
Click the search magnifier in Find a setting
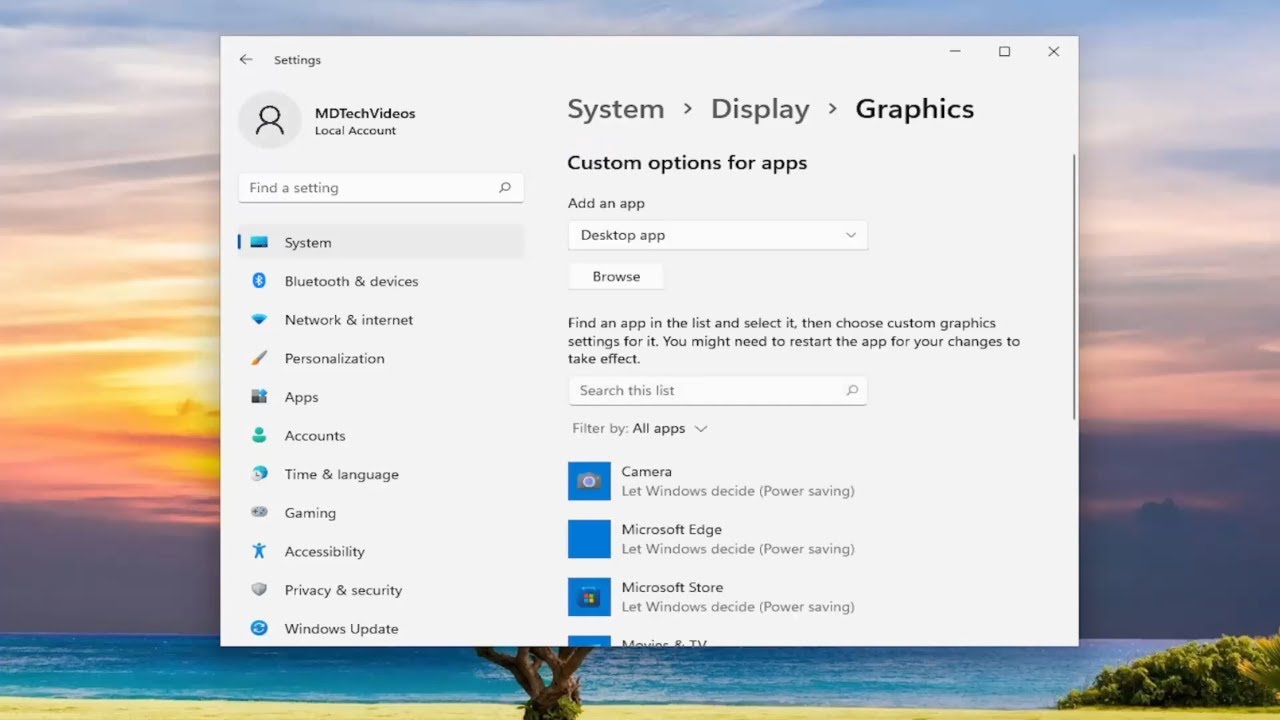pos(505,188)
